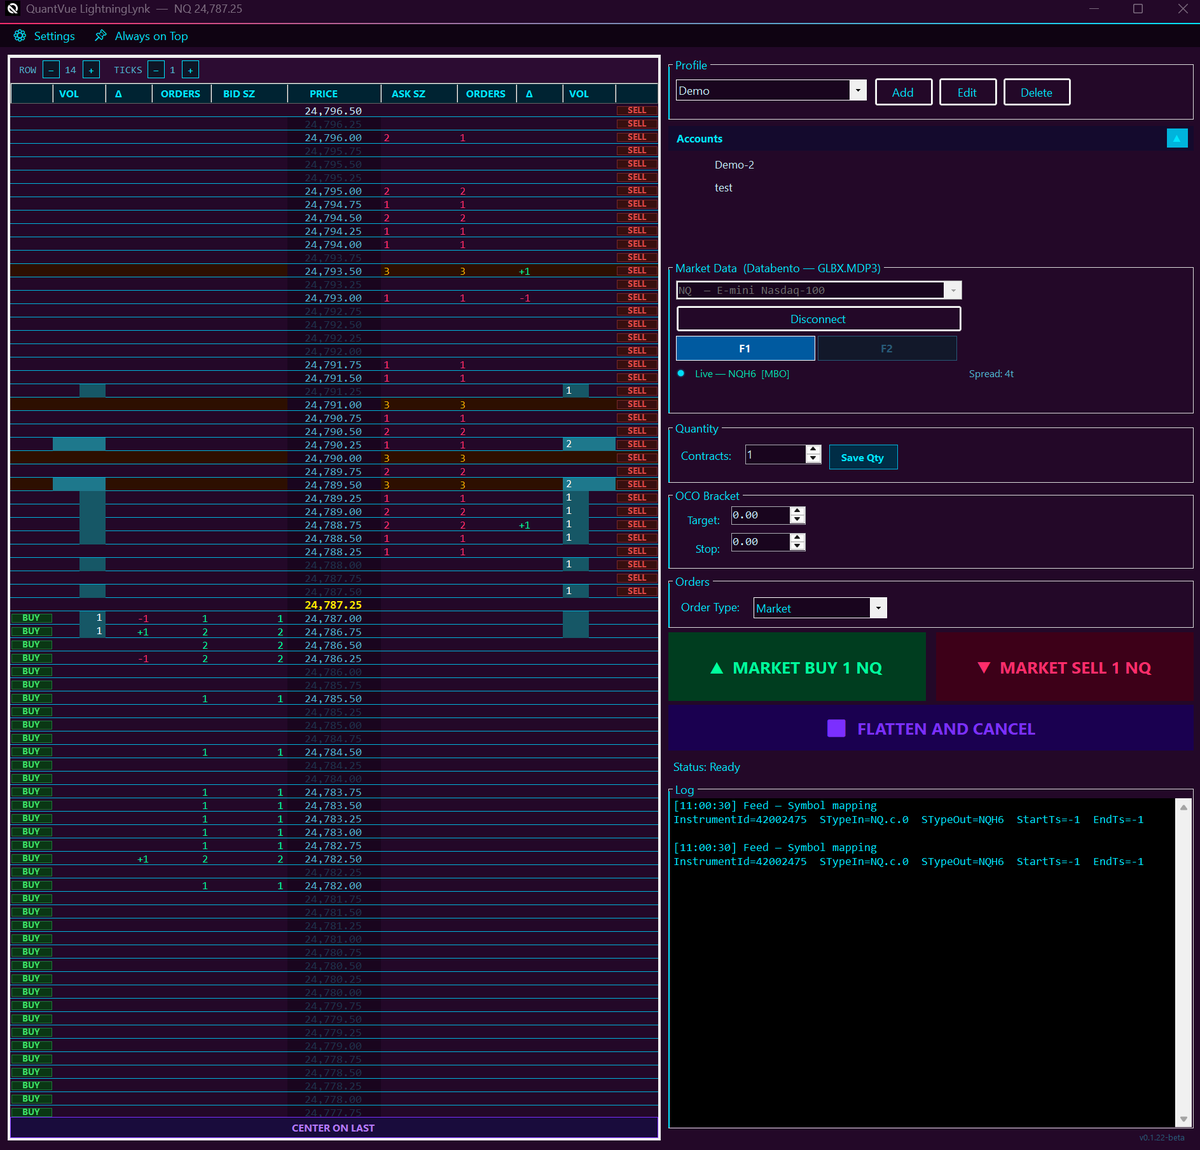Disconnect the market data feed
The image size is (1200, 1150).
(x=818, y=319)
